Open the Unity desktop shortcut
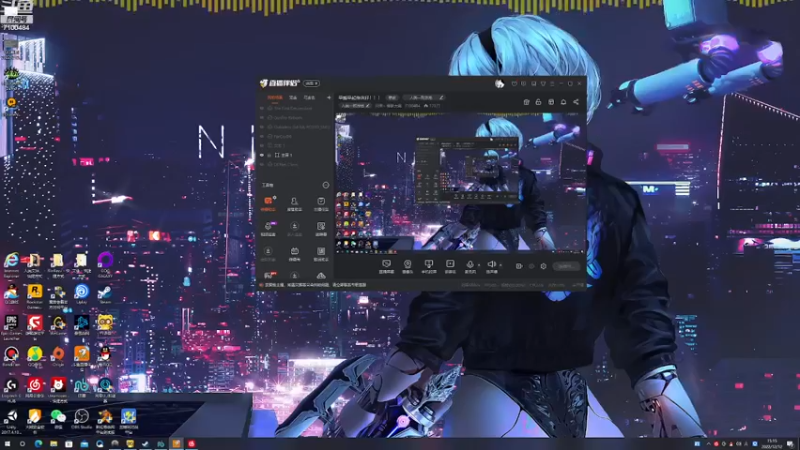 click(x=11, y=421)
